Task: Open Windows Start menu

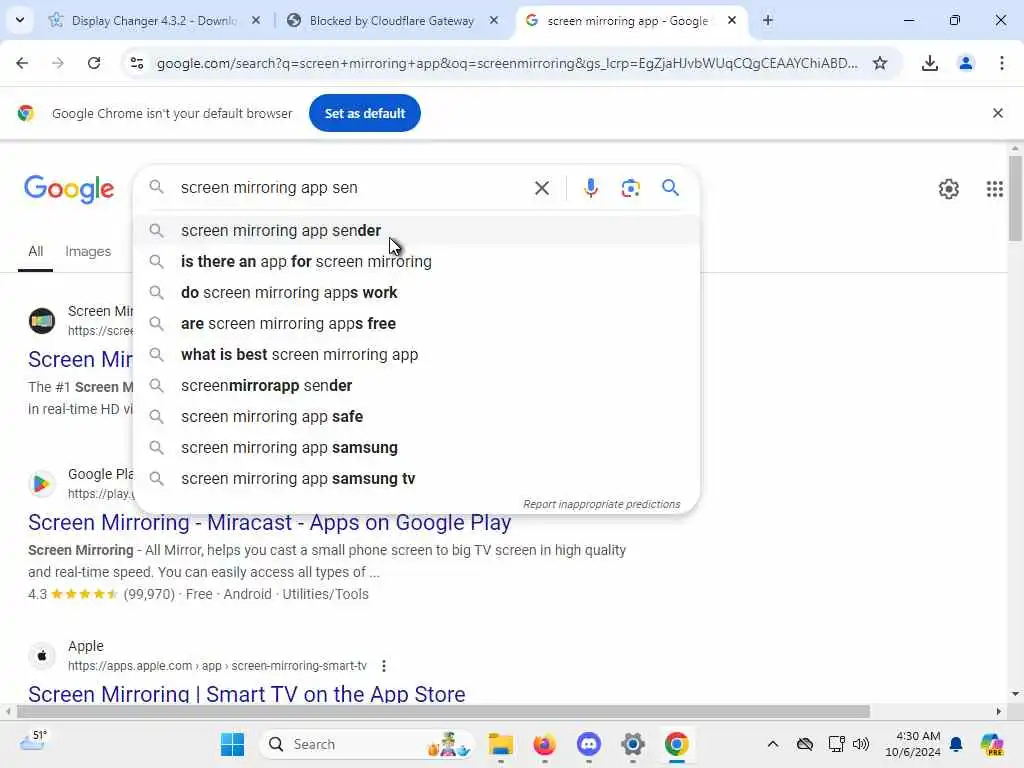Action: tap(232, 744)
